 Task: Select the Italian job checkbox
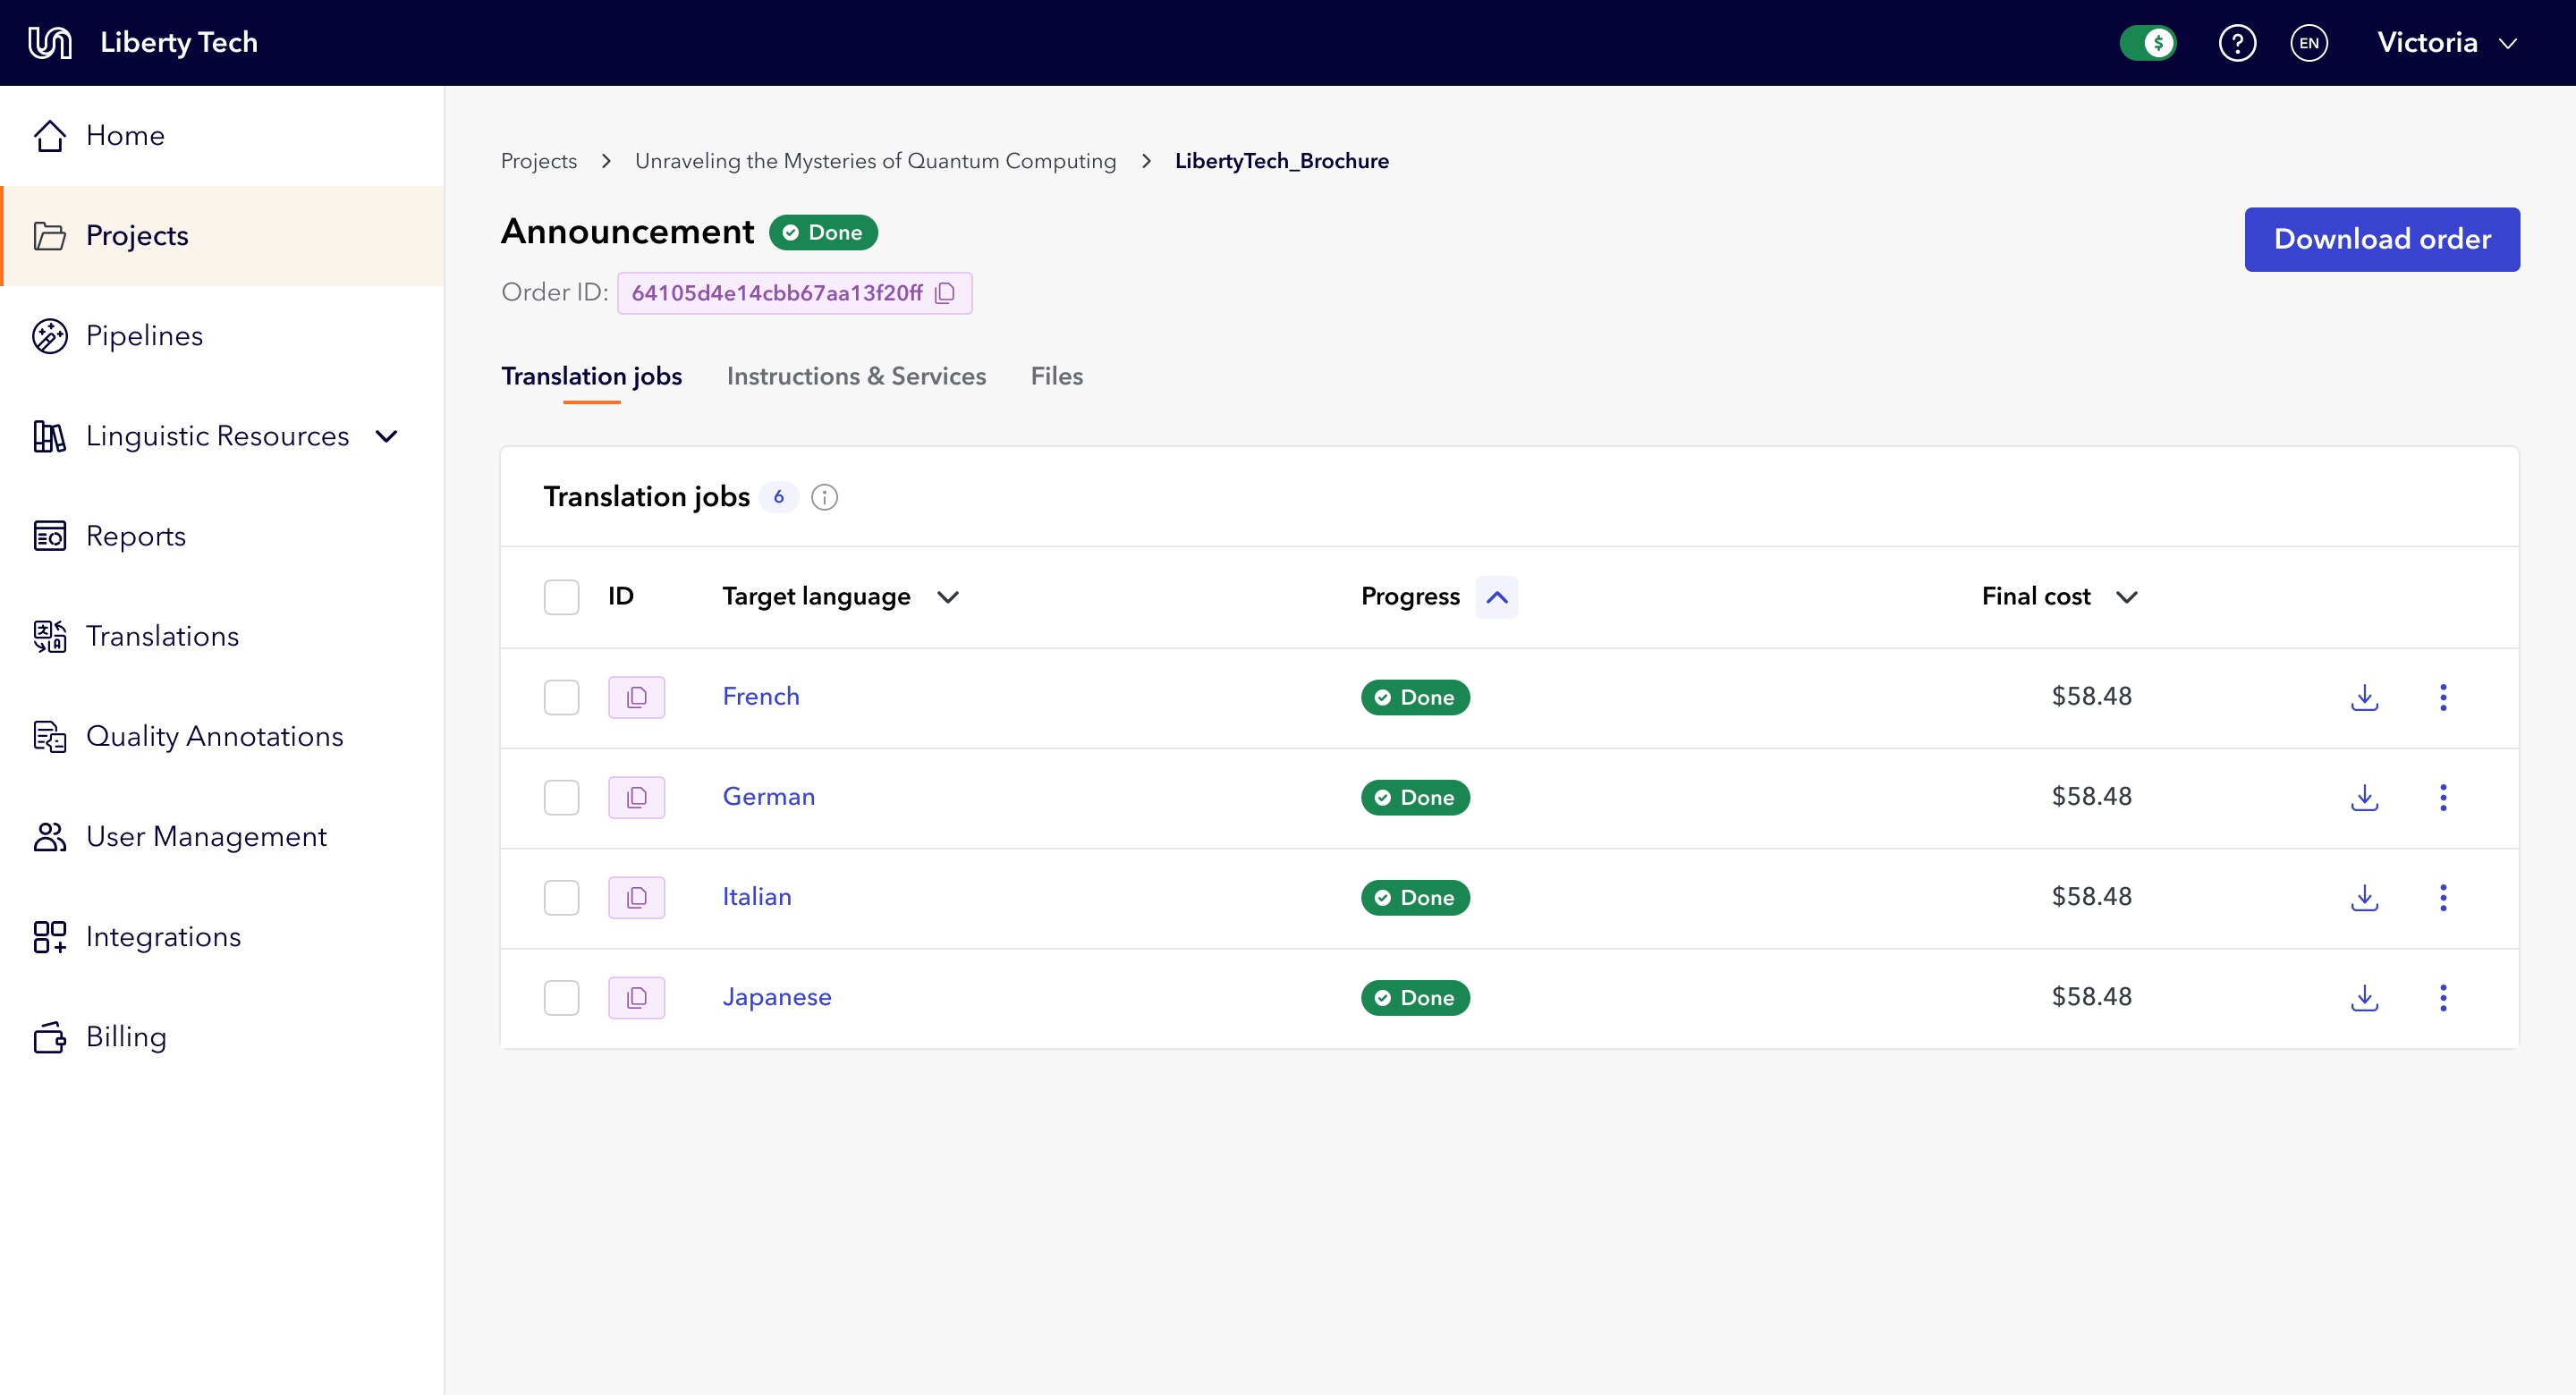[561, 897]
